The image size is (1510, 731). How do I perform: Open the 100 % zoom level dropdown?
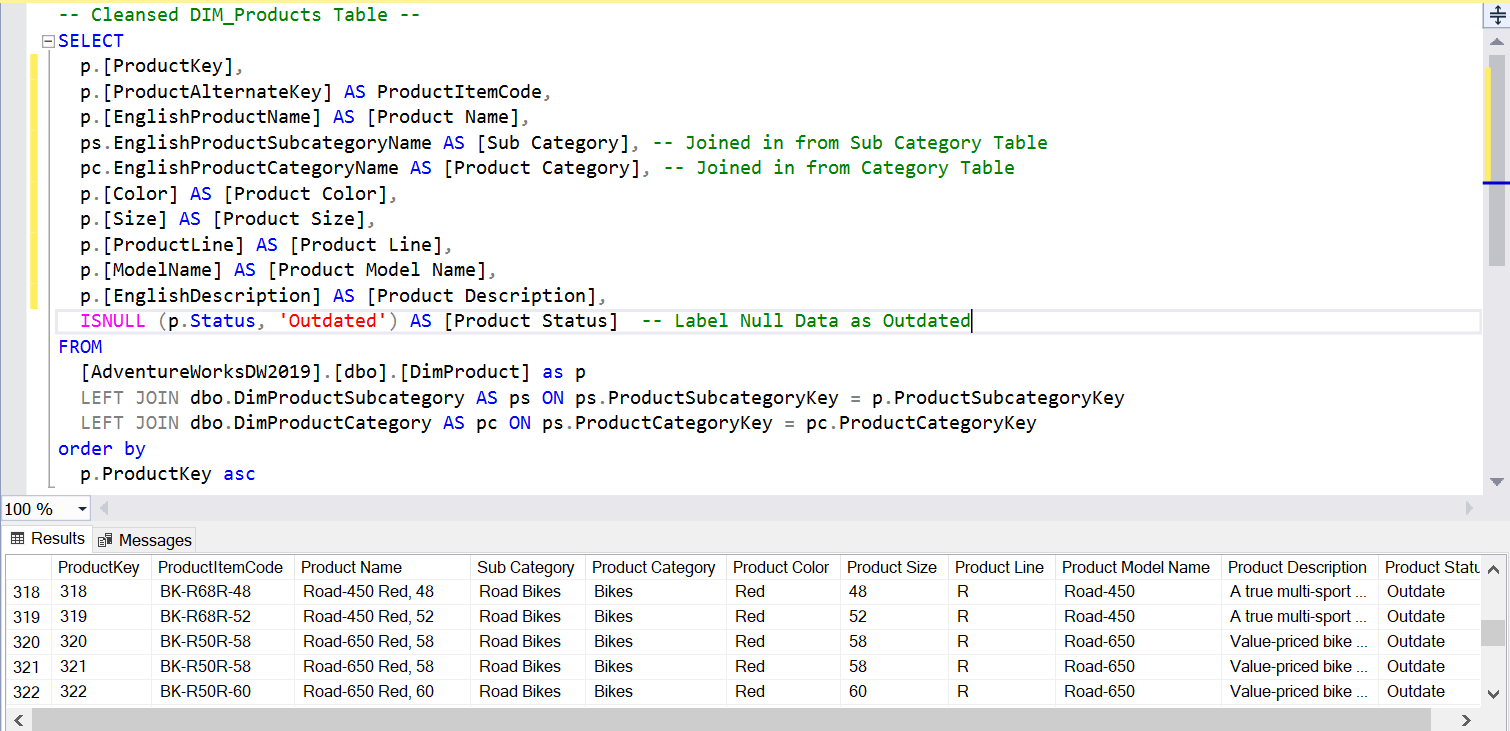click(81, 508)
